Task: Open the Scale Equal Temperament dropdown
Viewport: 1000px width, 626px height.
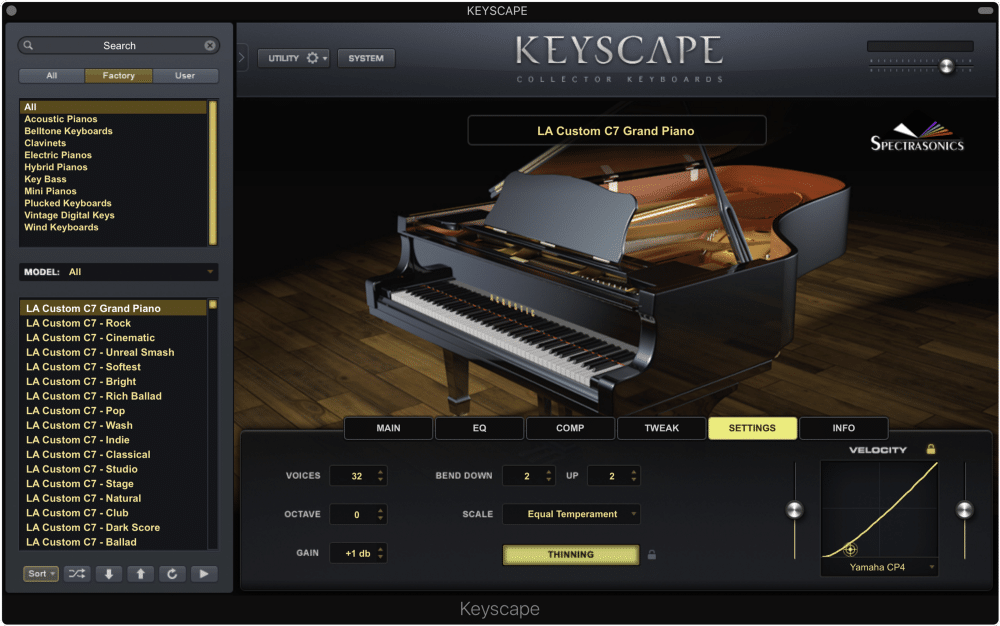Action: click(x=571, y=514)
